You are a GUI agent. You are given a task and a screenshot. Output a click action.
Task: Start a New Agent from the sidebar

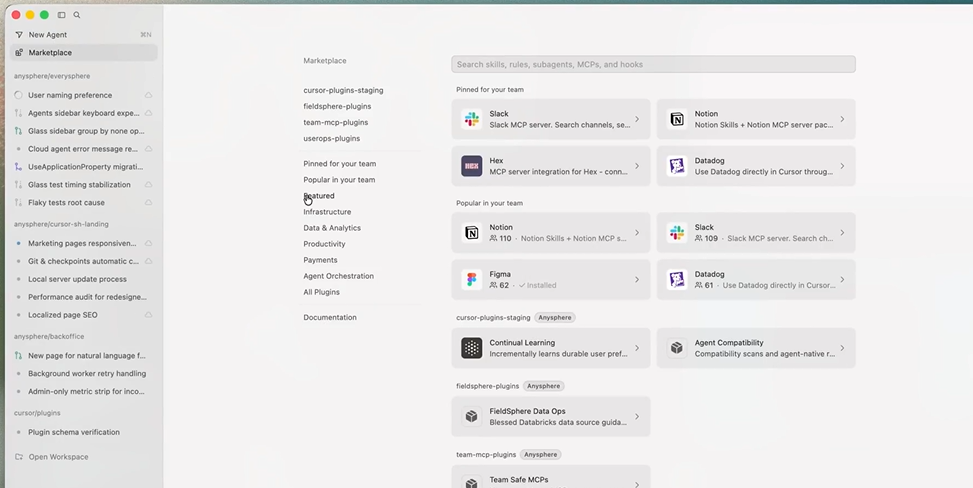47,35
